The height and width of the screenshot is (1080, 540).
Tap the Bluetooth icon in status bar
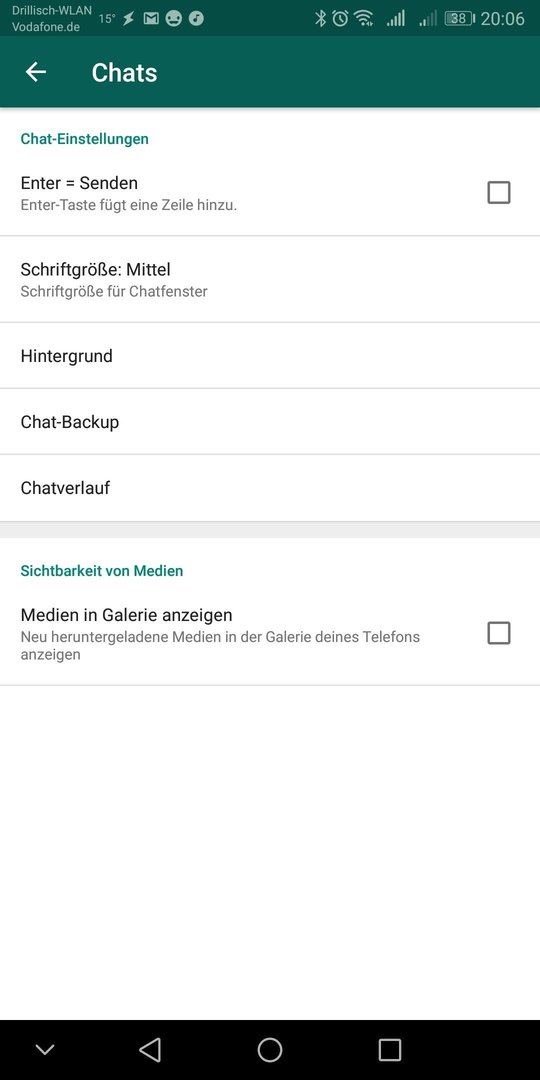tap(320, 19)
